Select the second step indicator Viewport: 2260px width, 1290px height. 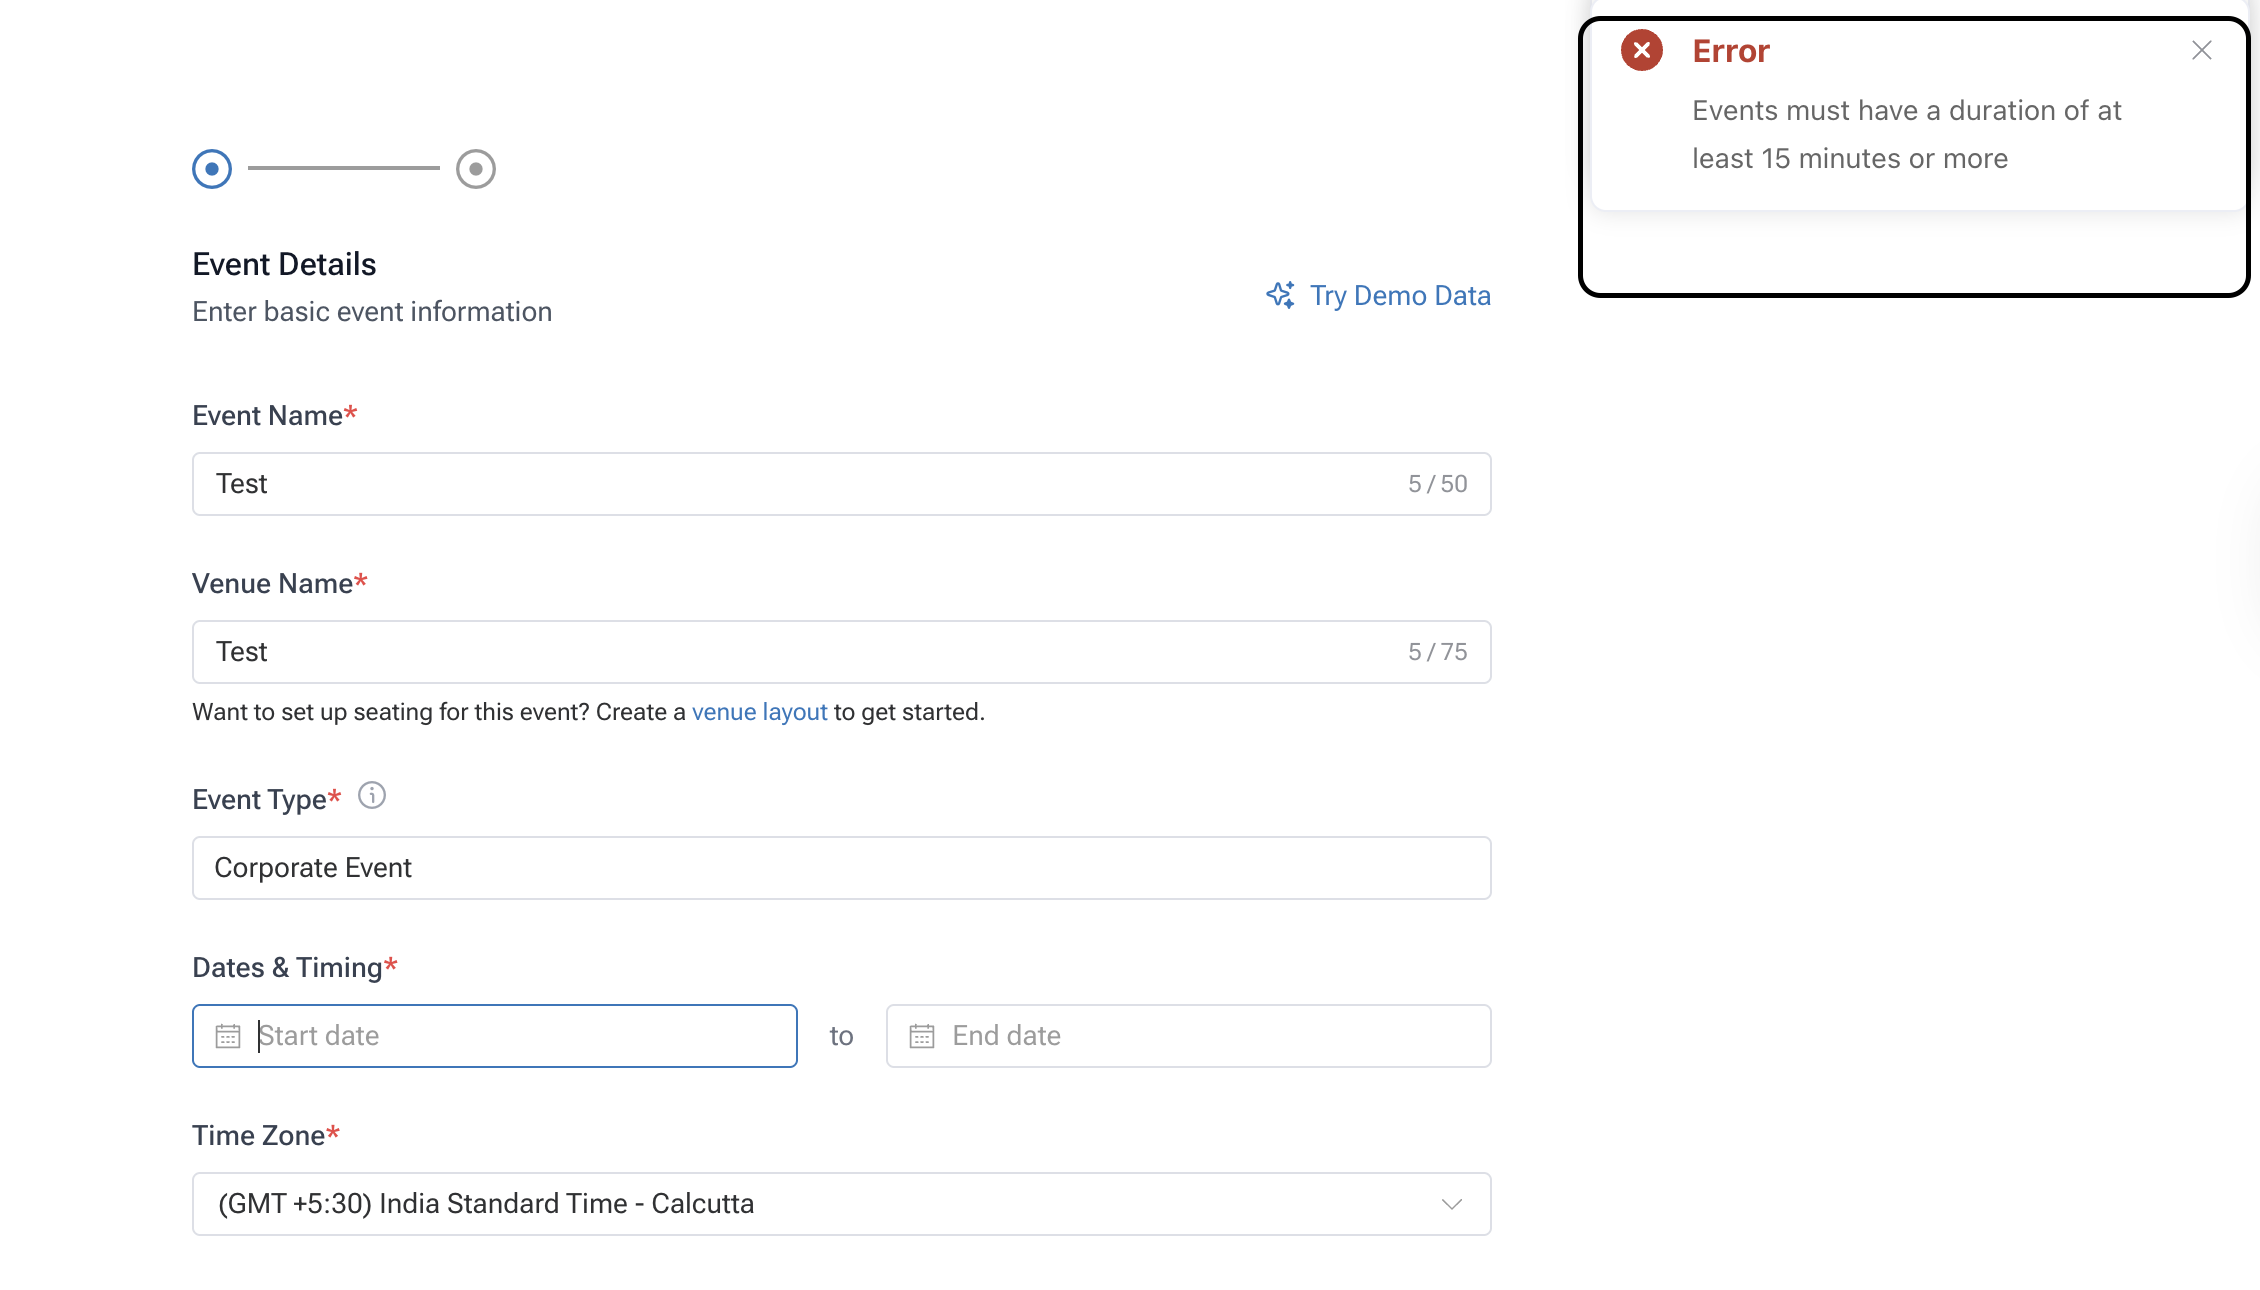click(x=476, y=169)
